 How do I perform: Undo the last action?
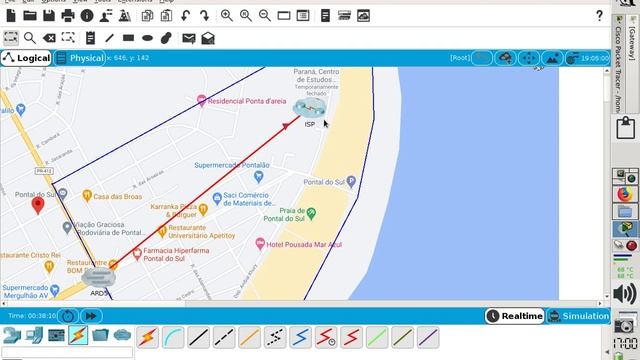coord(185,16)
